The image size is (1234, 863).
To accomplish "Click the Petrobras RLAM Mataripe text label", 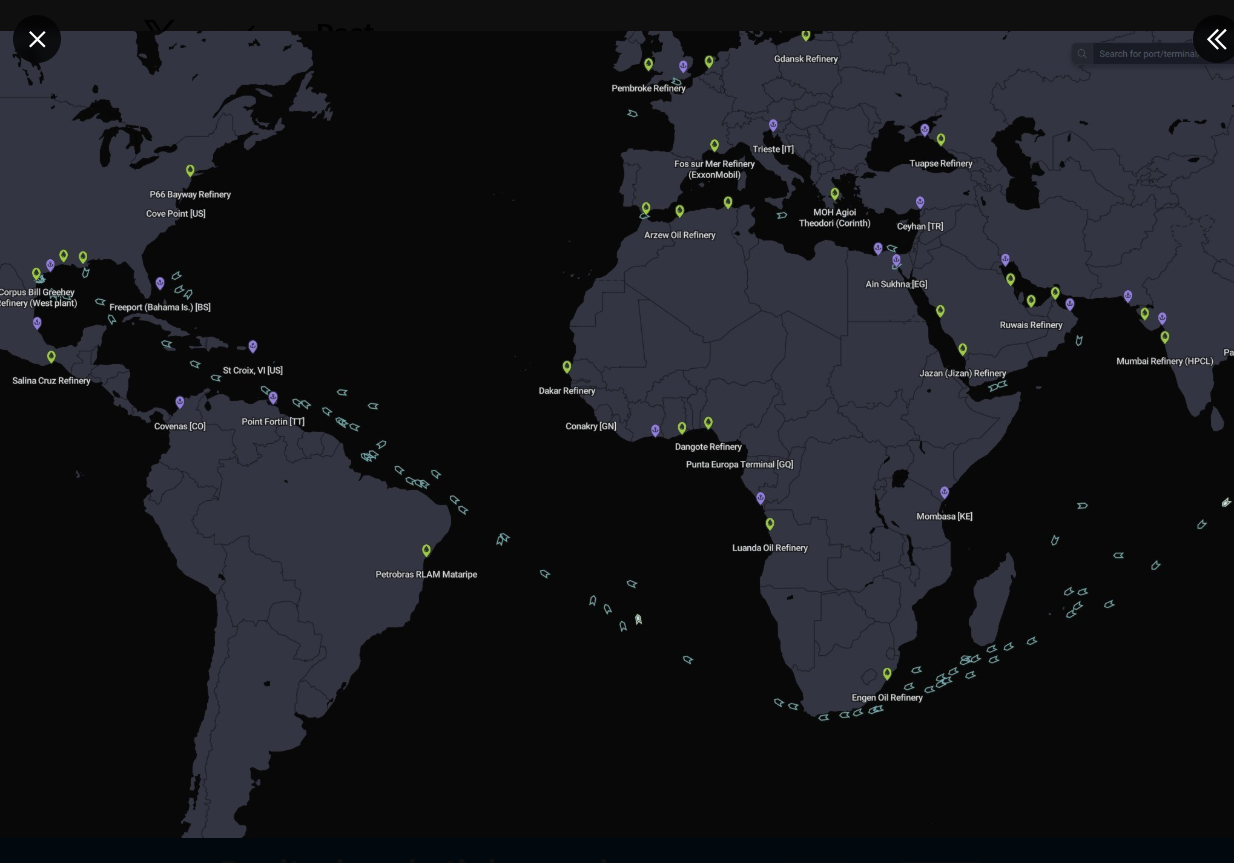I will click(x=426, y=575).
